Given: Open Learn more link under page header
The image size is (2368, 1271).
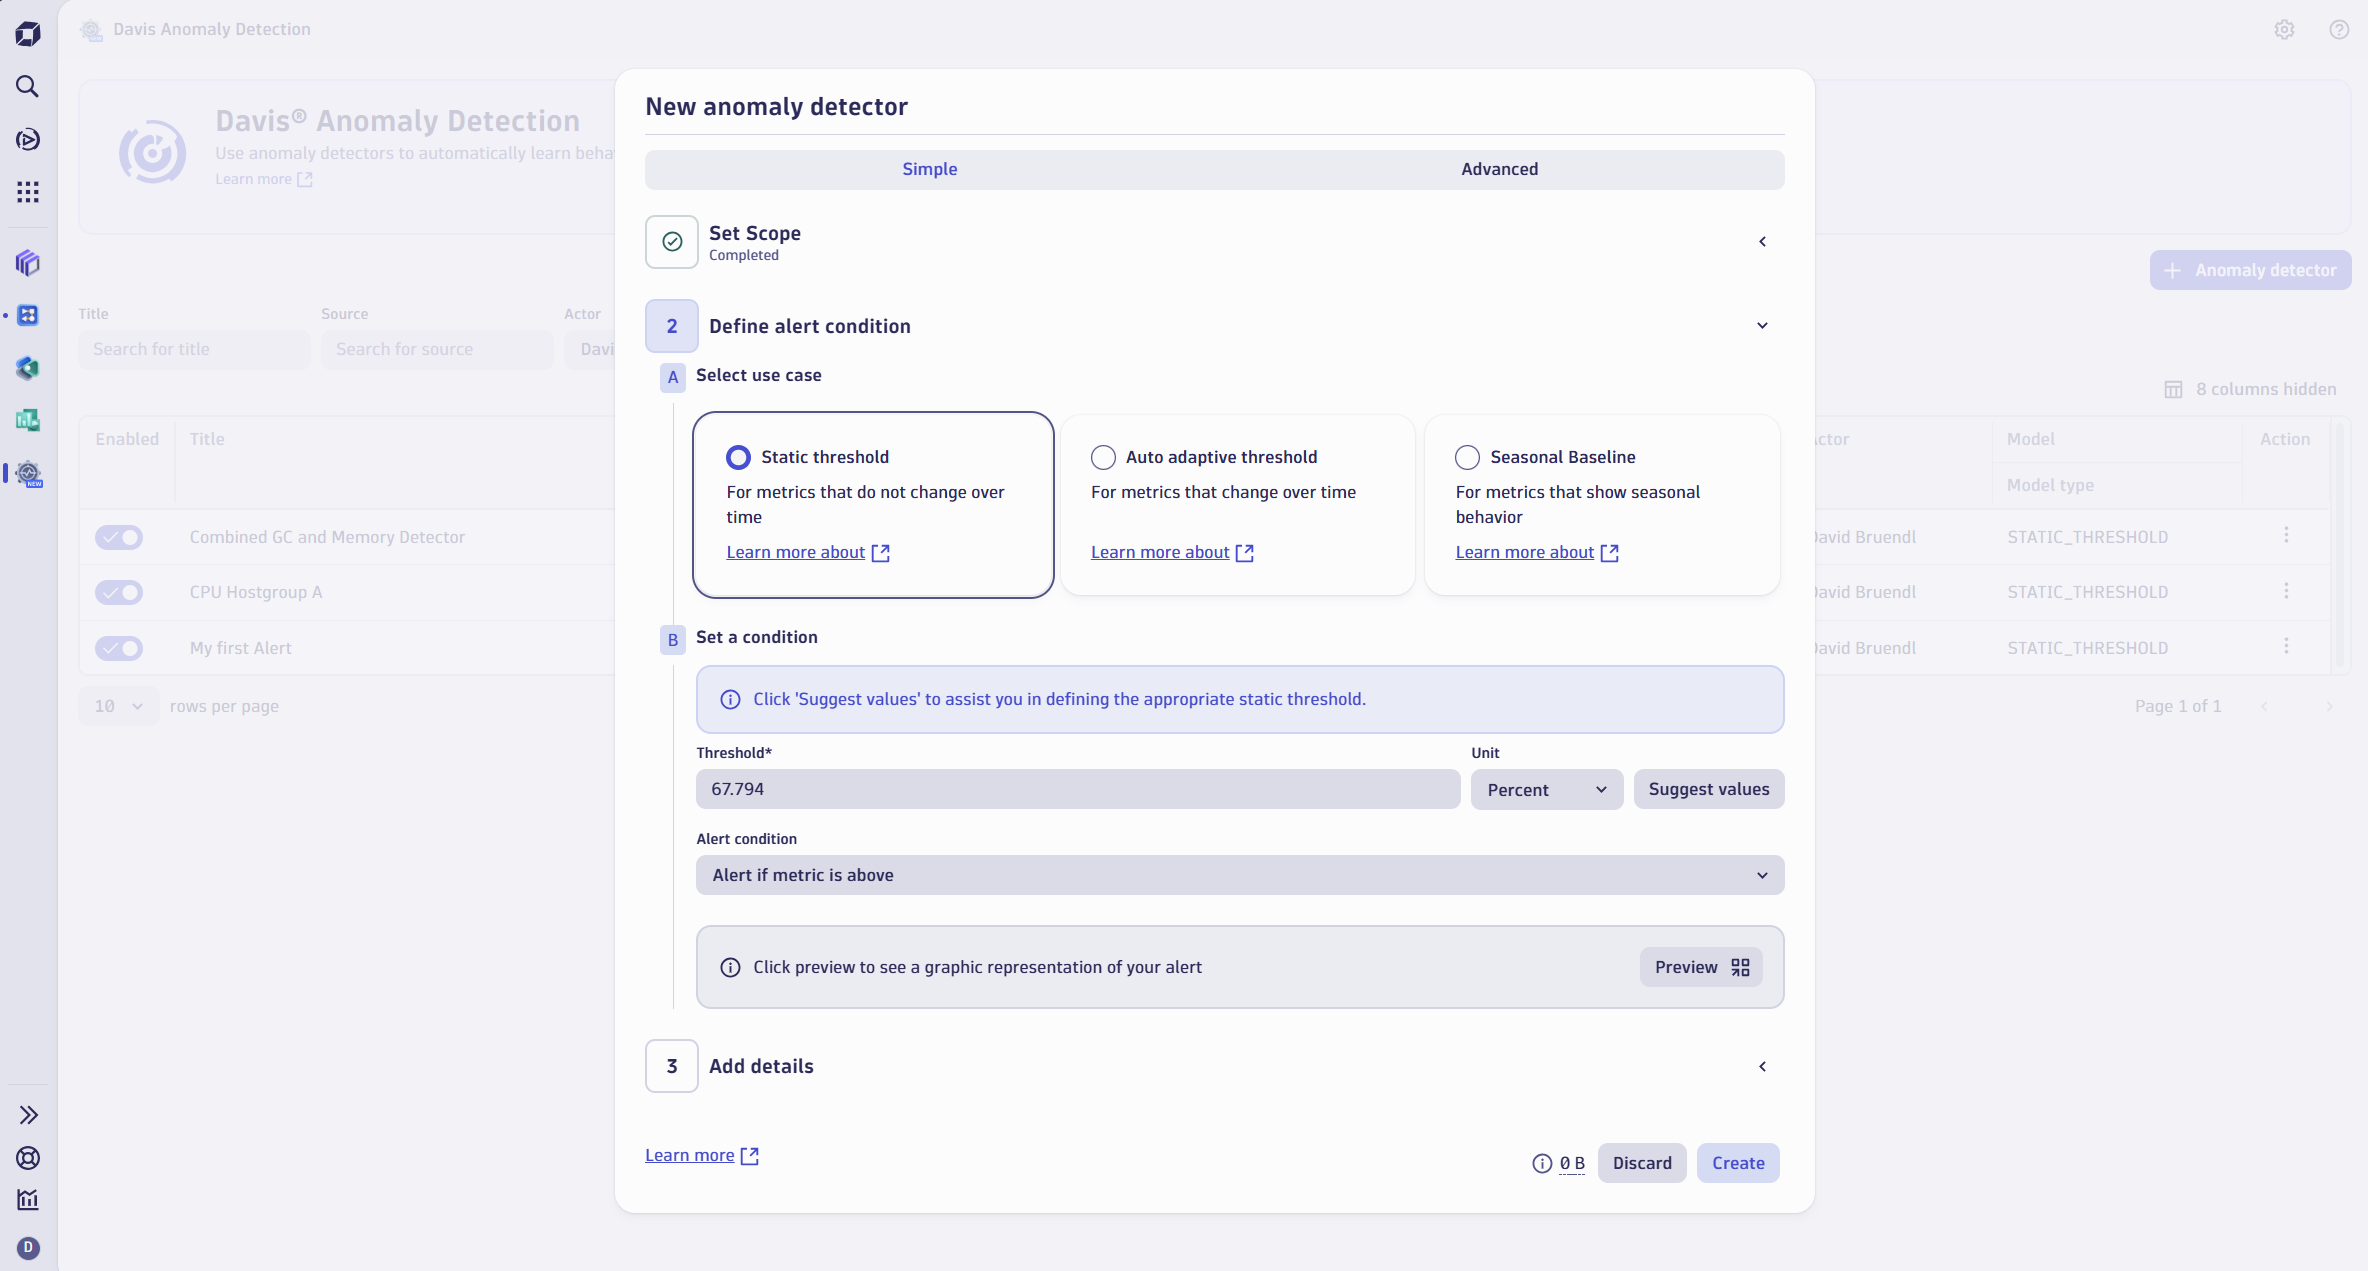Looking at the screenshot, I should [264, 180].
